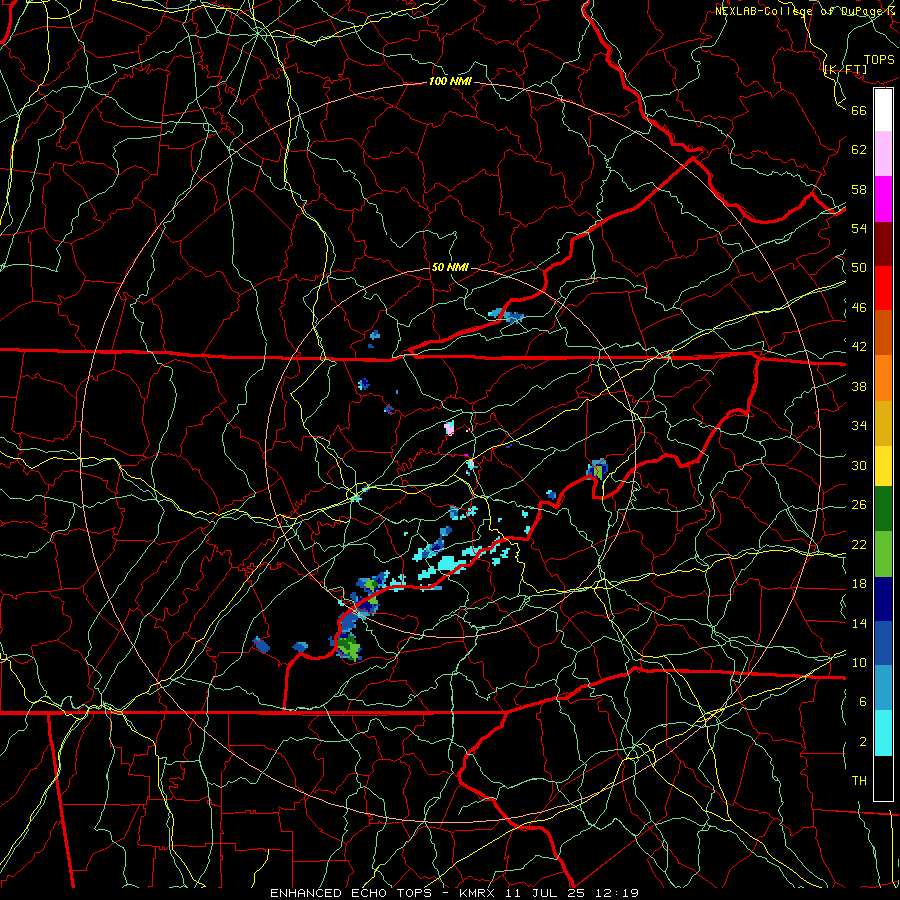Click the '58' legend value
The height and width of the screenshot is (900, 900).
click(x=859, y=189)
